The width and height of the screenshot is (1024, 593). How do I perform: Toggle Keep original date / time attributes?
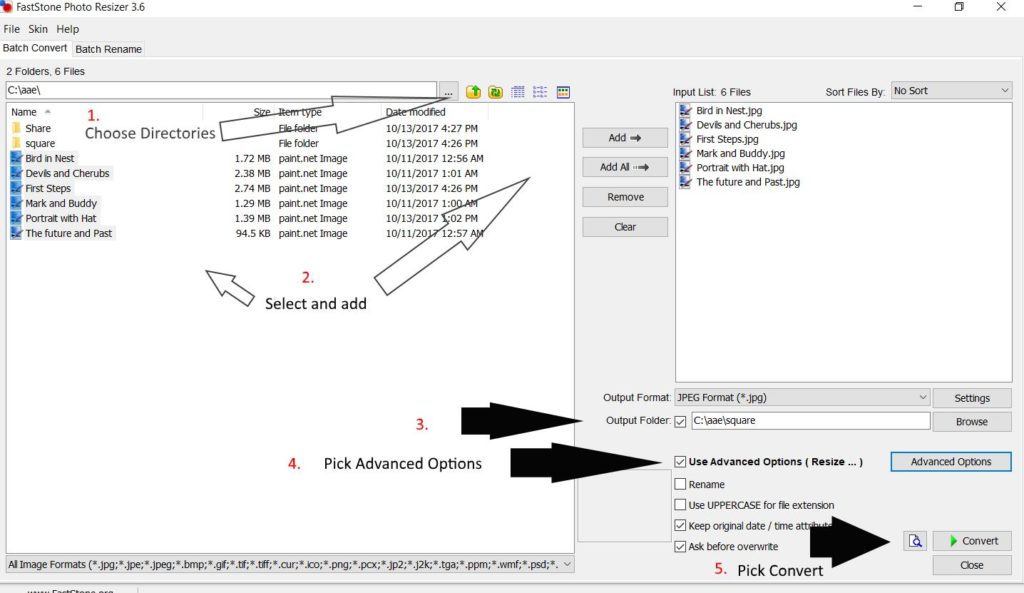680,526
